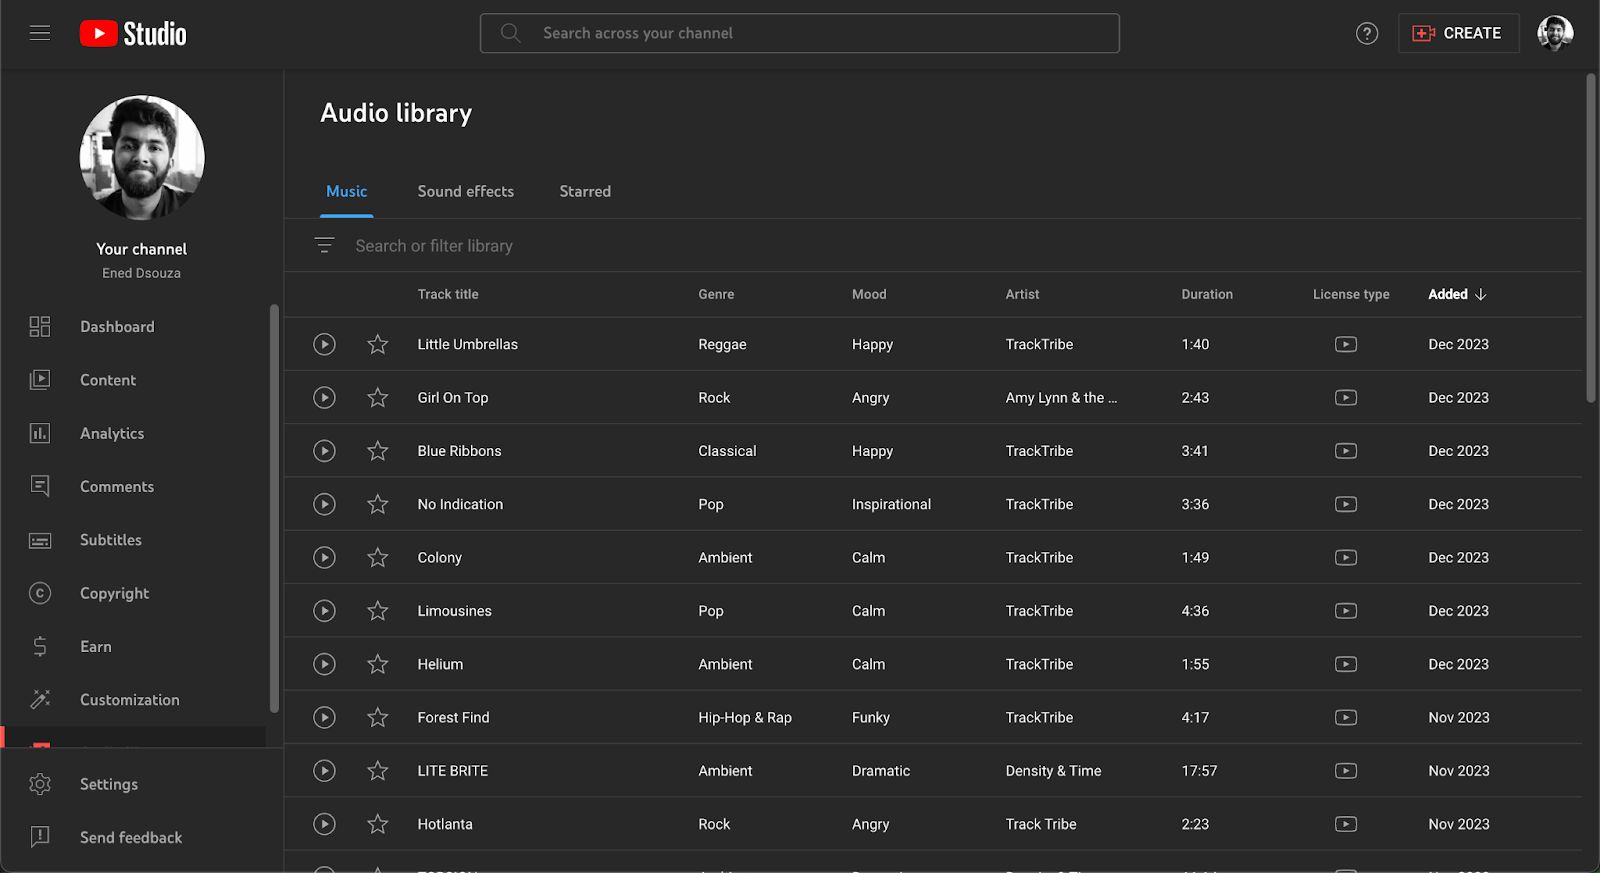Star the Forest Find track
Viewport: 1600px width, 873px height.
[x=377, y=717]
